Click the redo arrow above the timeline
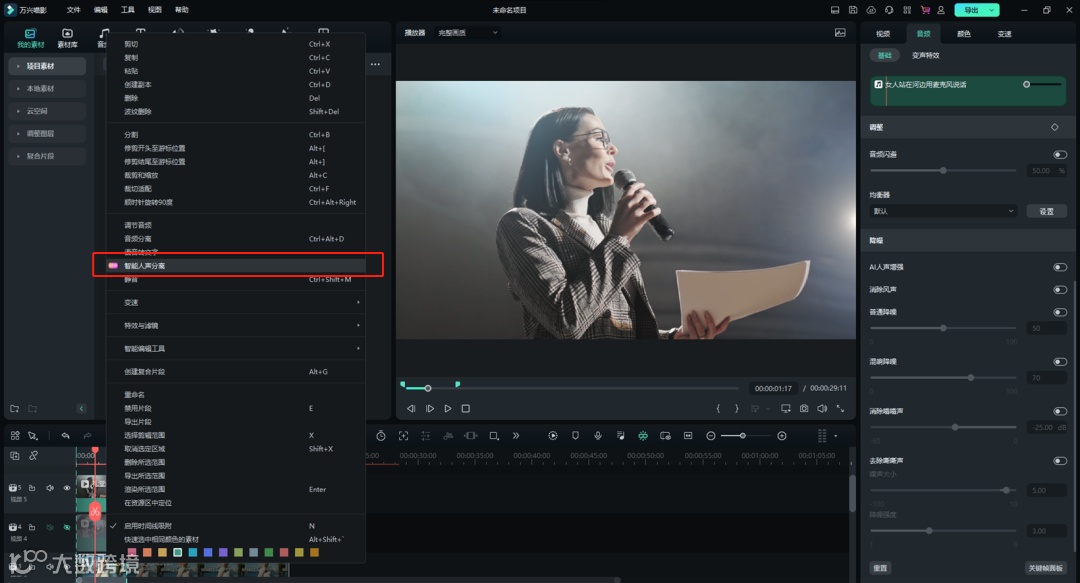 click(87, 436)
